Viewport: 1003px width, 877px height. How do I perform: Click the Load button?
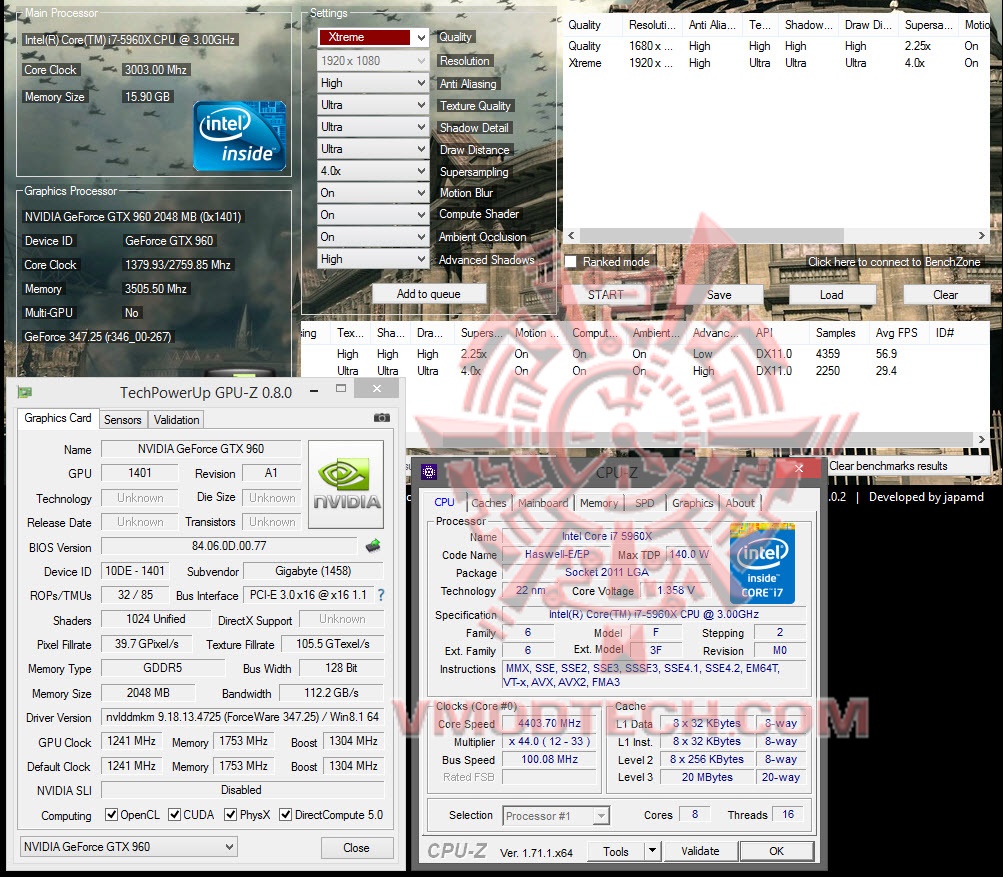(832, 294)
